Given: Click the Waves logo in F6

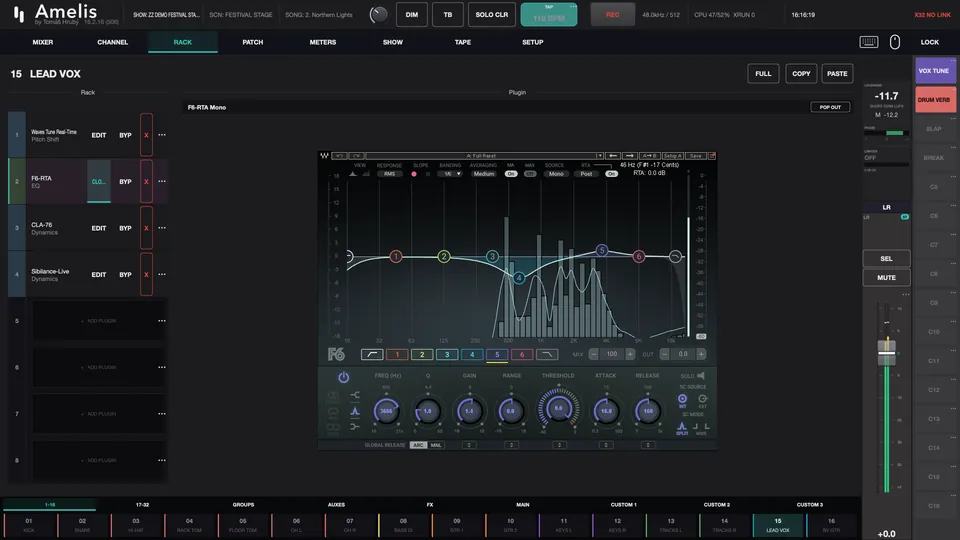Looking at the screenshot, I should point(324,156).
